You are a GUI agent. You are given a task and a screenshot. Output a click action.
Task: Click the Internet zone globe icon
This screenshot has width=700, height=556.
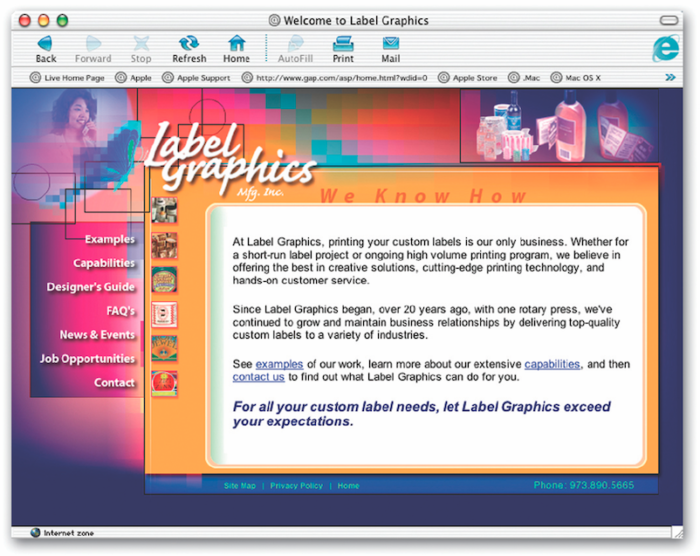tap(36, 532)
